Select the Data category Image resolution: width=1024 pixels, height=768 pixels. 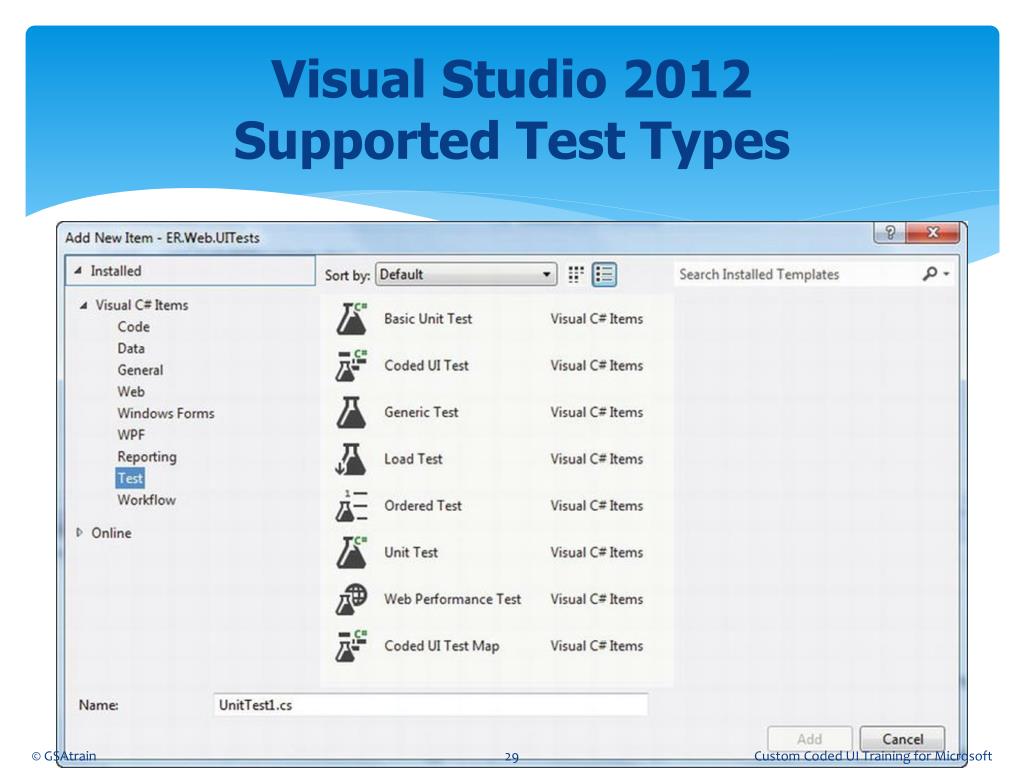pyautogui.click(x=131, y=348)
